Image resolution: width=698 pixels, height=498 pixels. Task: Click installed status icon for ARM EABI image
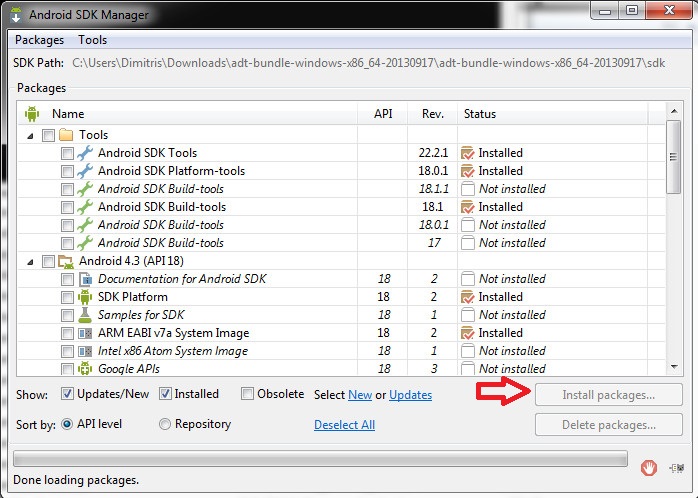point(467,333)
